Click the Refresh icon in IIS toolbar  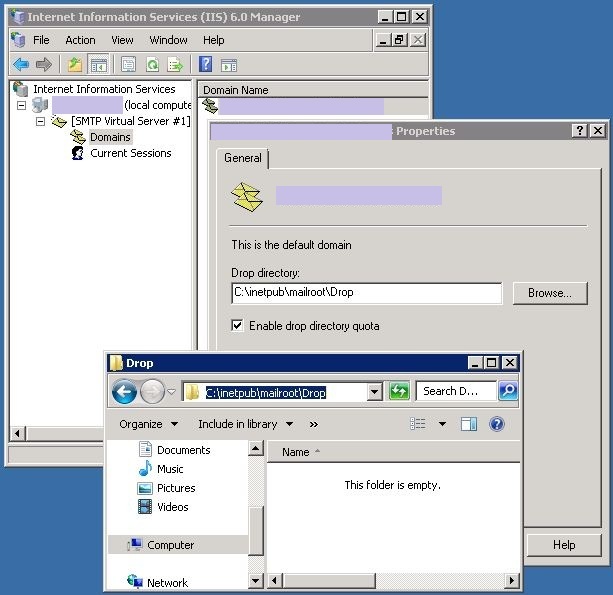pyautogui.click(x=152, y=65)
